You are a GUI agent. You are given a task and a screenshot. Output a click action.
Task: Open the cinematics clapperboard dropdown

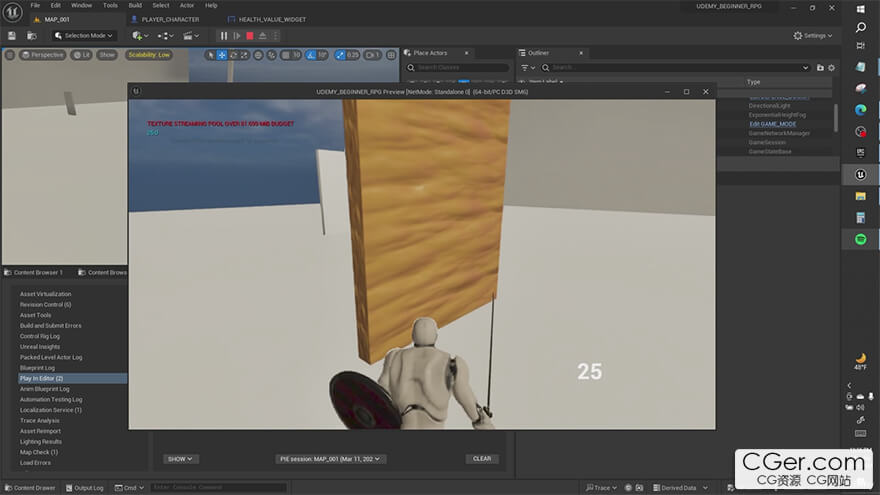(191, 36)
